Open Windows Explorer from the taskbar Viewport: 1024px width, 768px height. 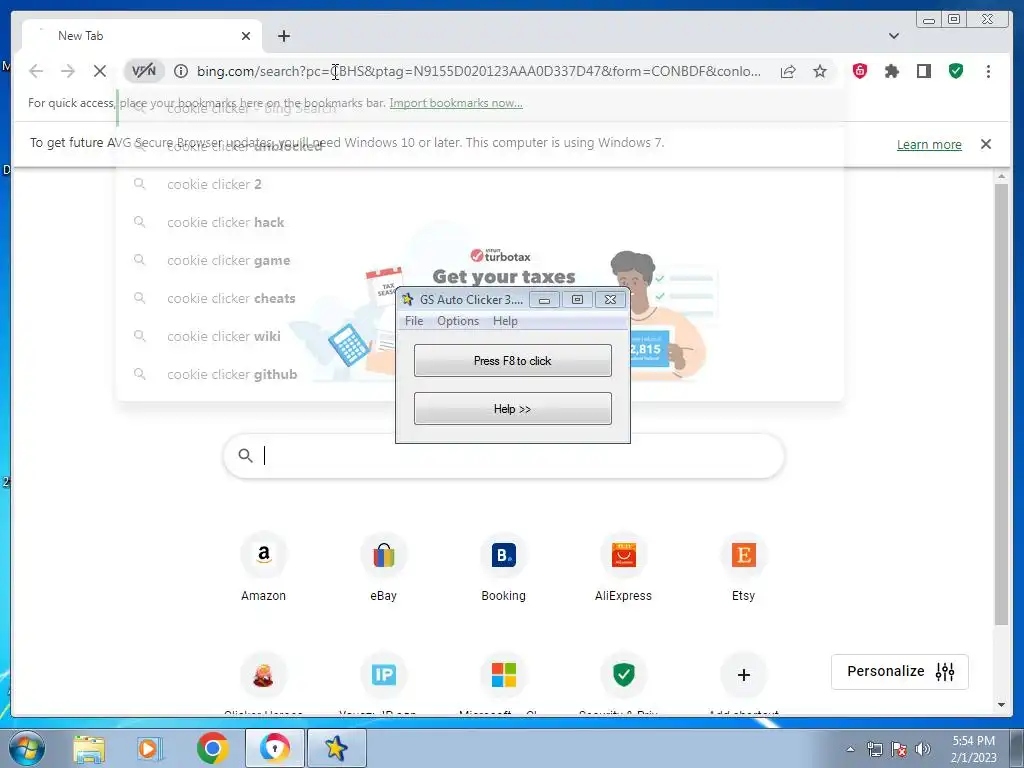pos(89,748)
